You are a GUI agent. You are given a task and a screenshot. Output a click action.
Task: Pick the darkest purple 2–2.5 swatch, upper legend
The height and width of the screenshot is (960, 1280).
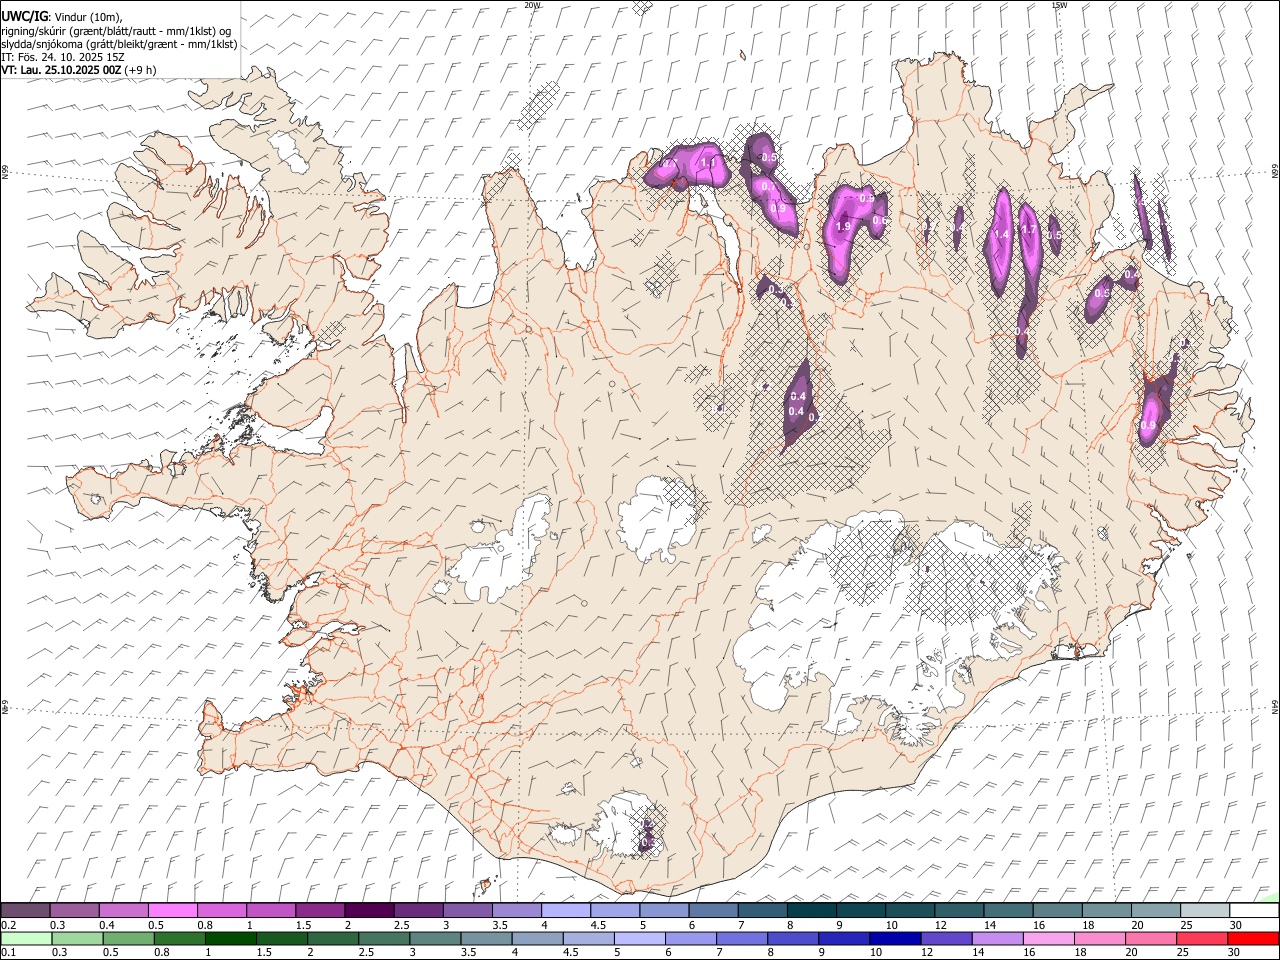[369, 911]
